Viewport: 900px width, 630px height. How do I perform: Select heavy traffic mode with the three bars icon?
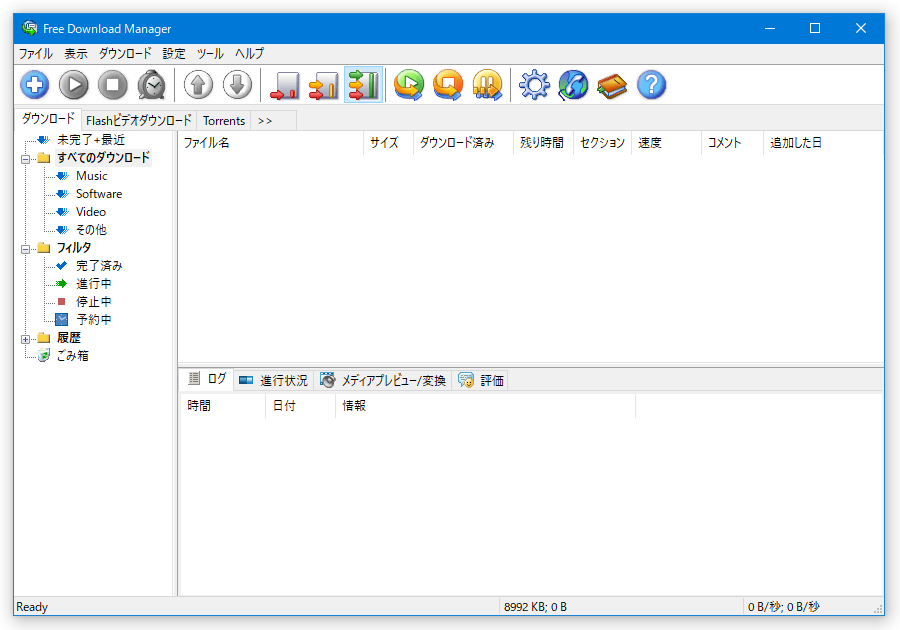(x=363, y=85)
